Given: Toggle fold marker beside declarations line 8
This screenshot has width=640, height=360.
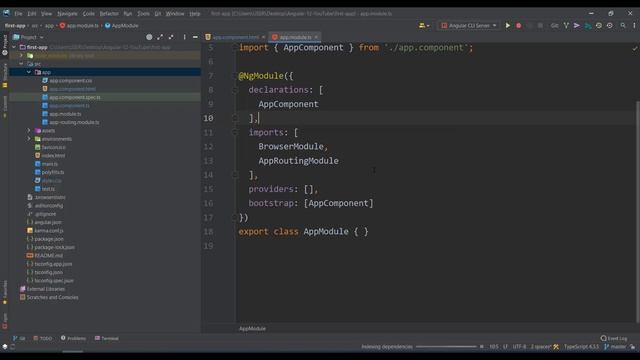Looking at the screenshot, I should (x=235, y=90).
